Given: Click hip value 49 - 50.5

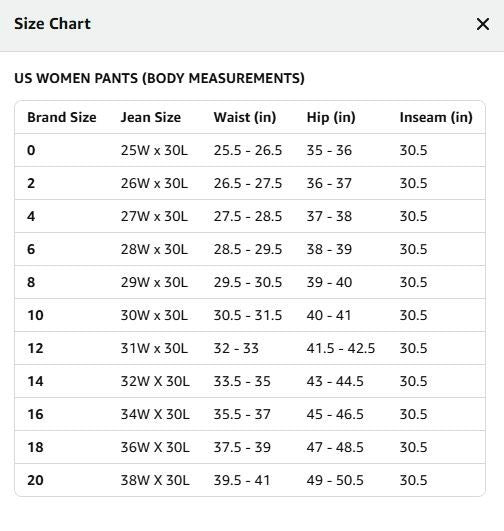Looking at the screenshot, I should click(x=335, y=480).
